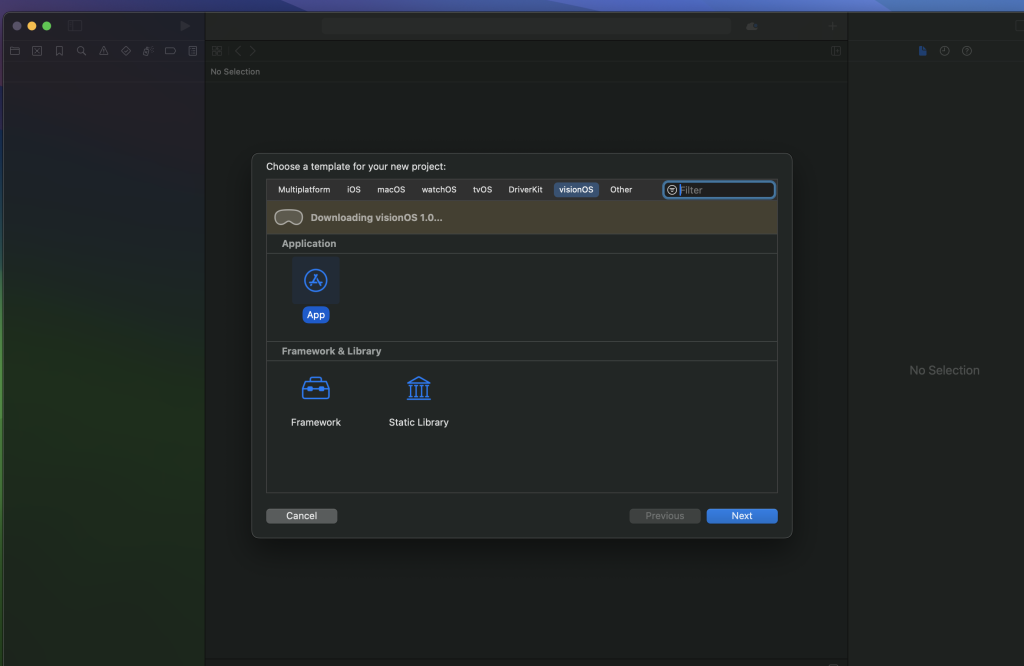Viewport: 1024px width, 666px height.
Task: Open the Project navigator folder icon
Action: click(14, 50)
